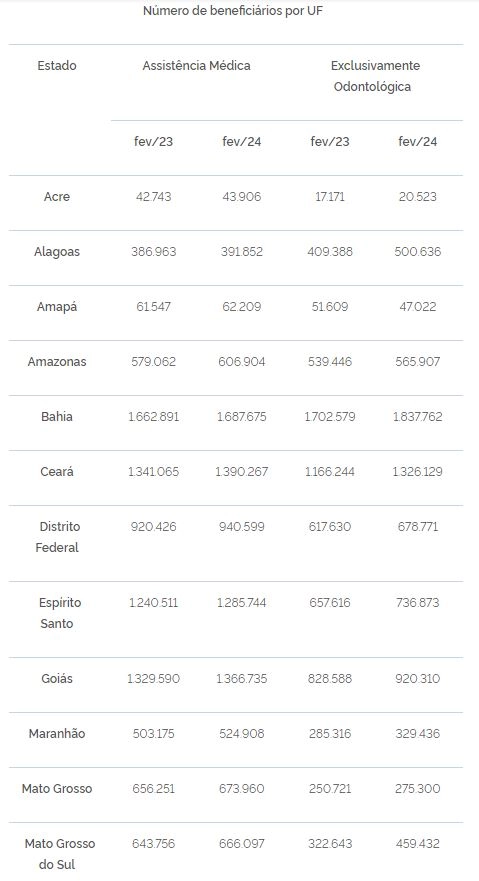
Task: Select the 'Bahia' row label
Action: (57, 417)
